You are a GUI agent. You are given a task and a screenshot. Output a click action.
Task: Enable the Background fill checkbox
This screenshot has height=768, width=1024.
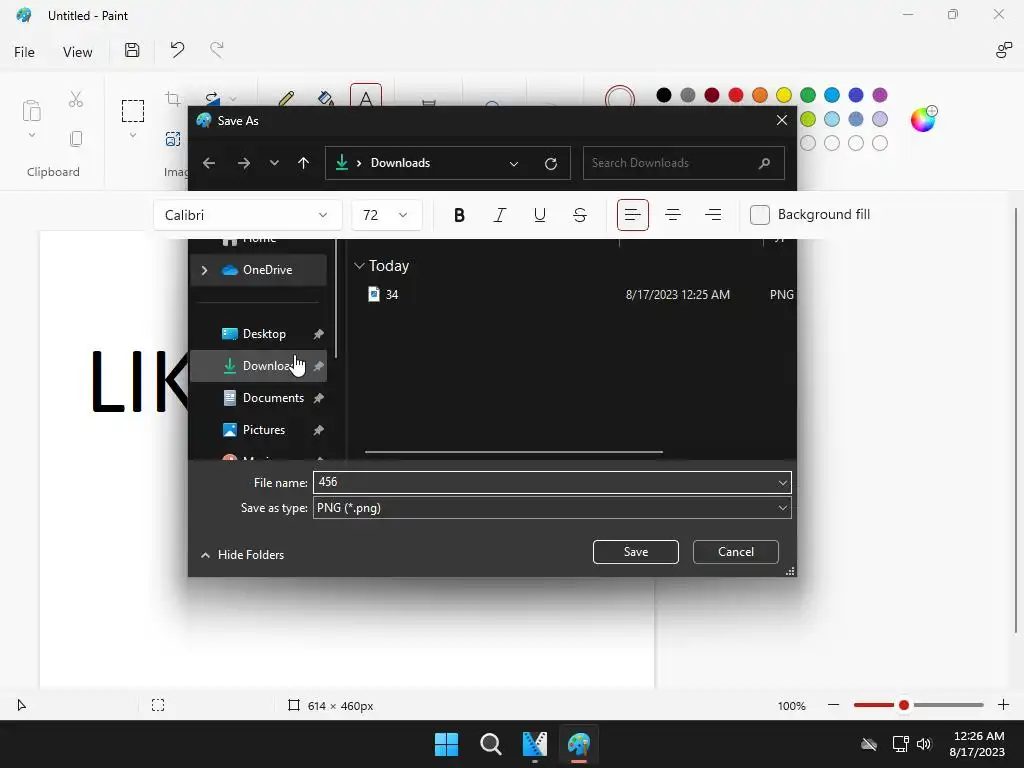(760, 215)
